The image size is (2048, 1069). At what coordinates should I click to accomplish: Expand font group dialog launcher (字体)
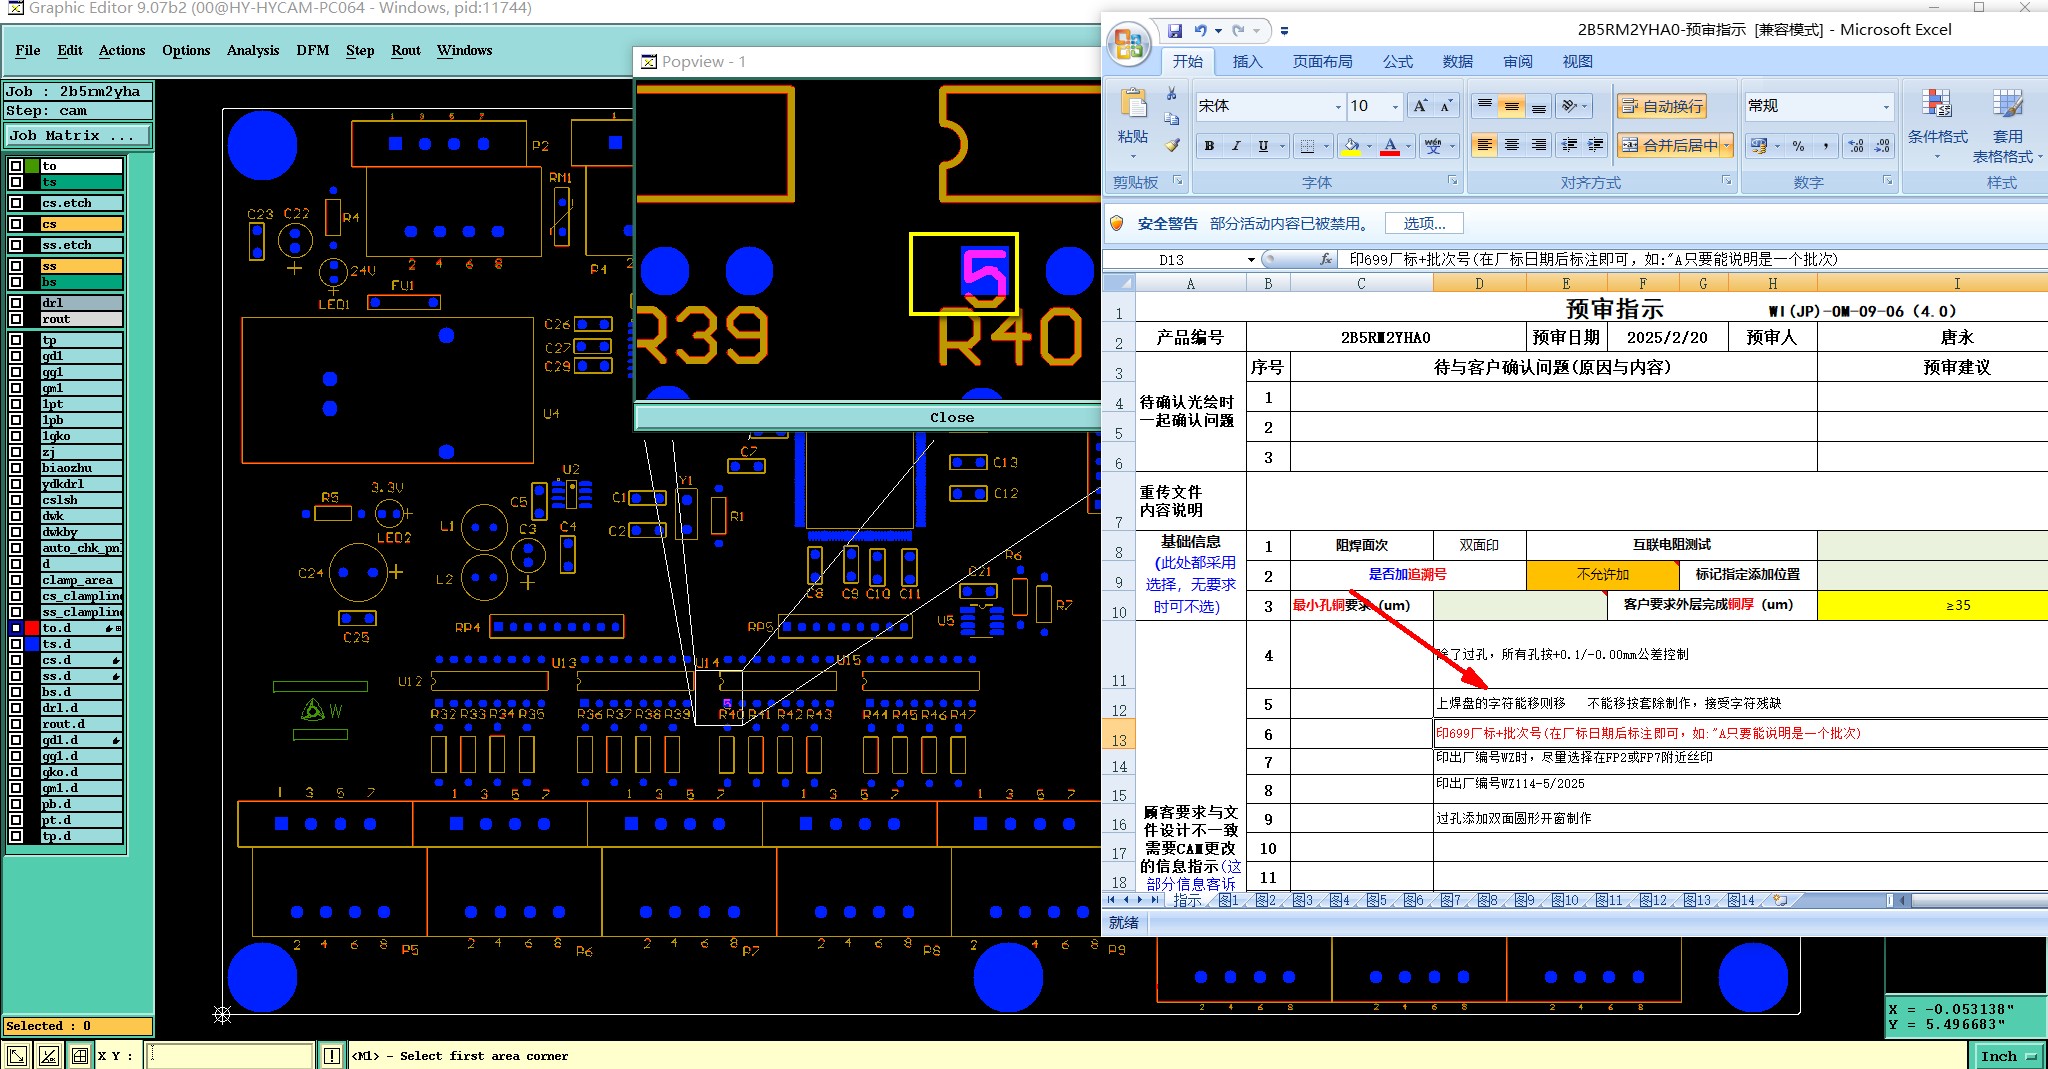click(1452, 181)
